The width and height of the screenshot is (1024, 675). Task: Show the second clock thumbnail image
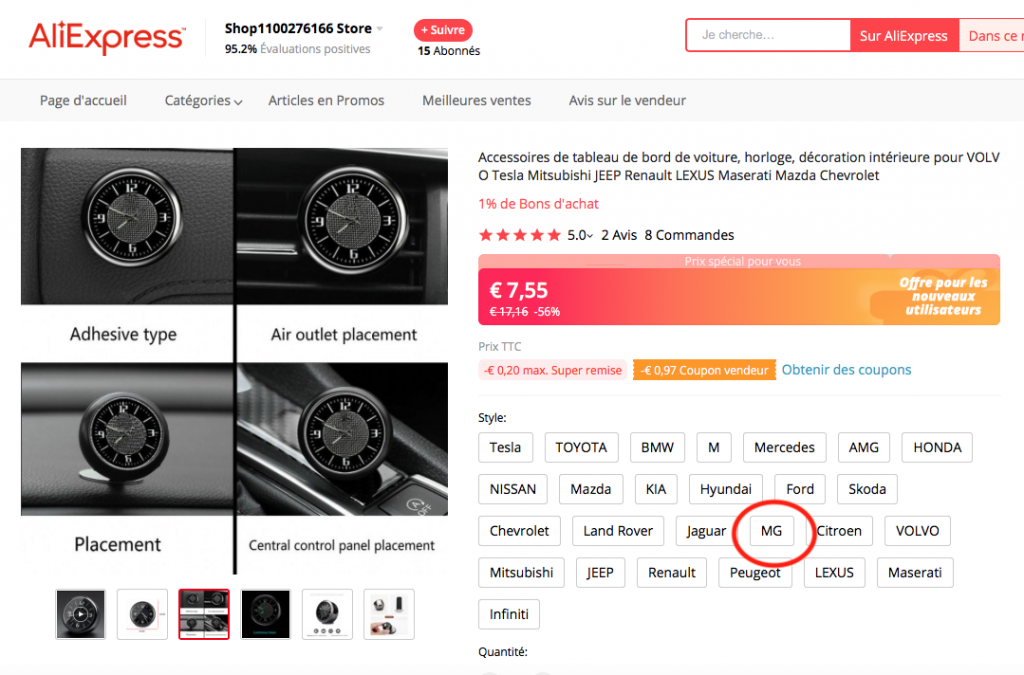point(142,614)
